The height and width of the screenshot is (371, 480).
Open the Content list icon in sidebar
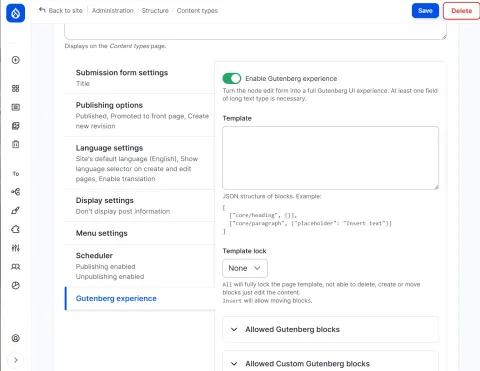(16, 107)
